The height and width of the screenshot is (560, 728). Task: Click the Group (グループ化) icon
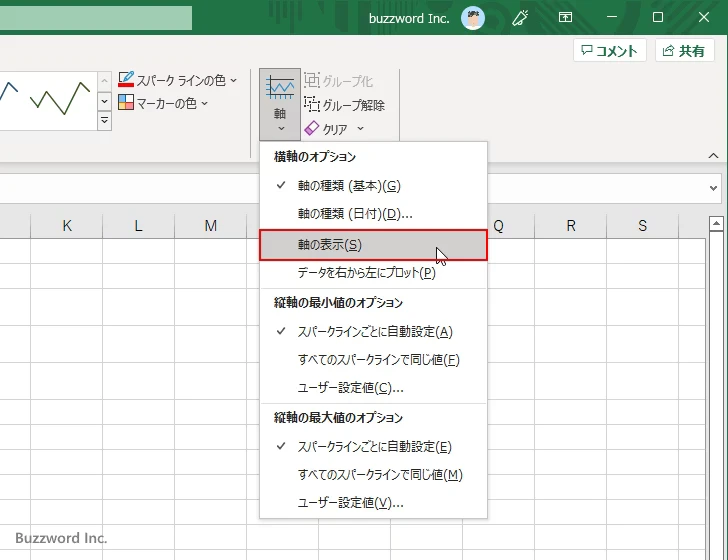(x=312, y=81)
